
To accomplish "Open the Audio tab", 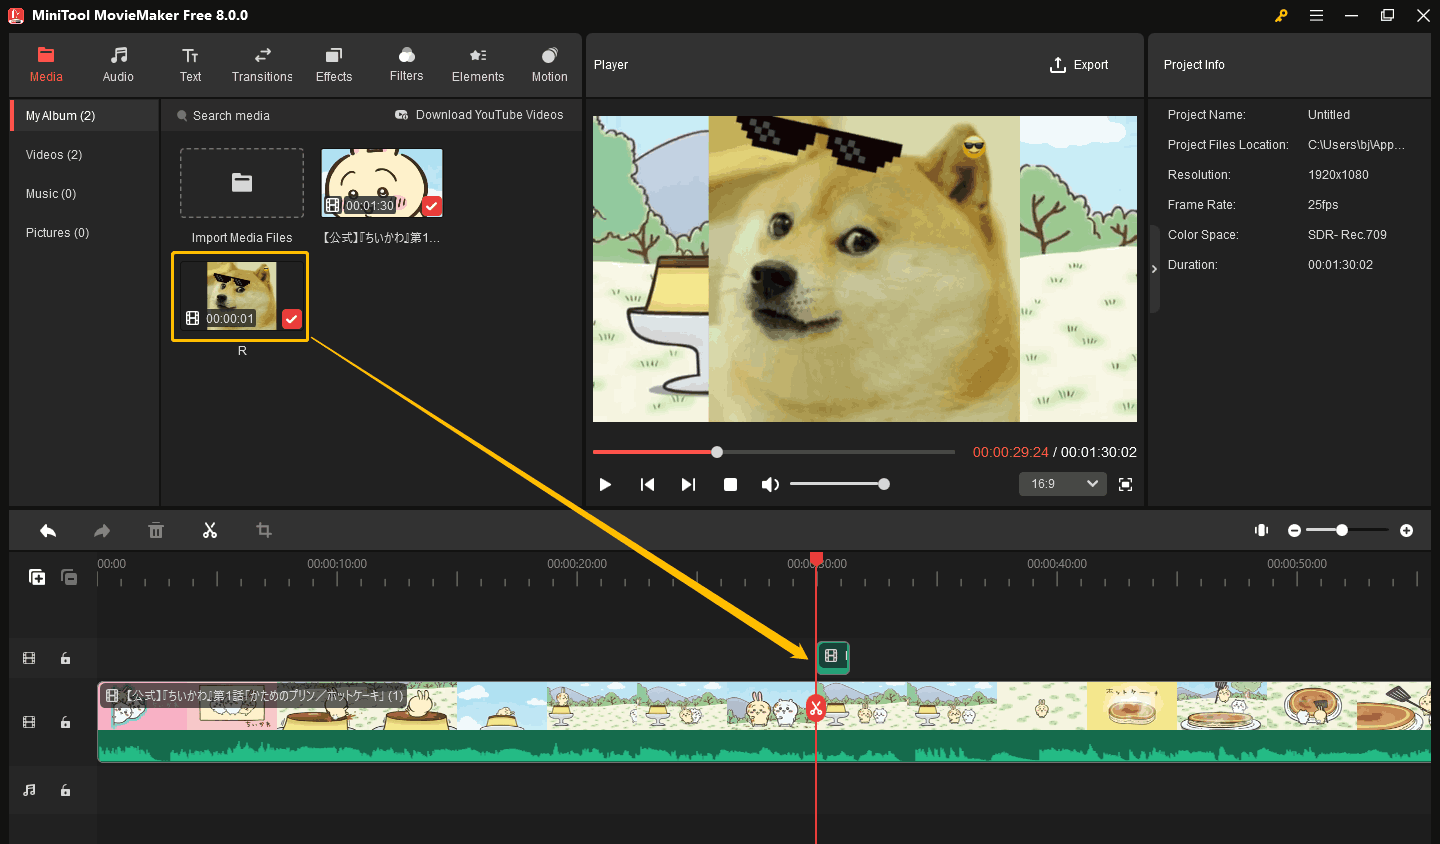I will point(118,65).
